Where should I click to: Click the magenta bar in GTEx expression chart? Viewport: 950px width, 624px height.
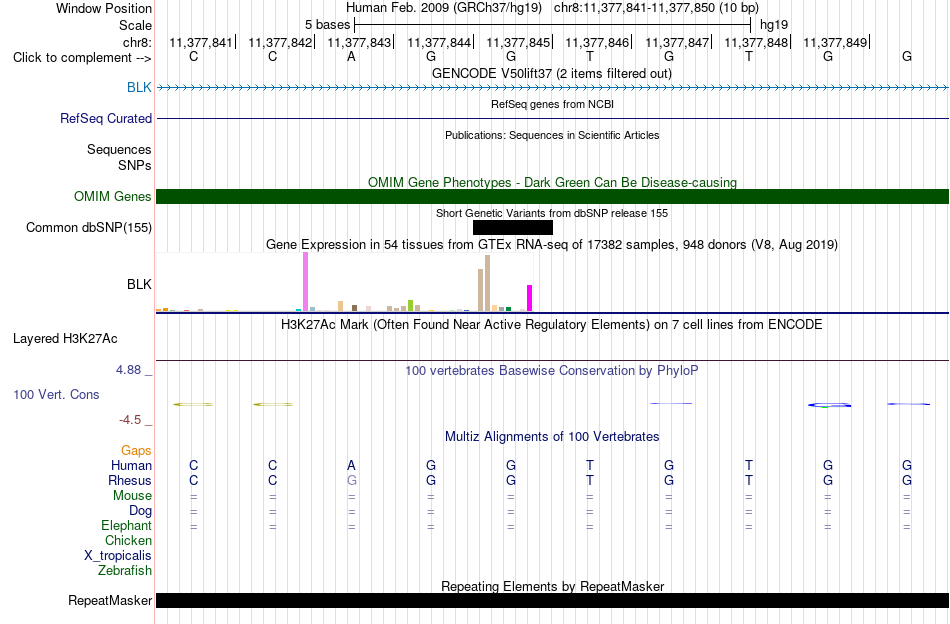530,298
